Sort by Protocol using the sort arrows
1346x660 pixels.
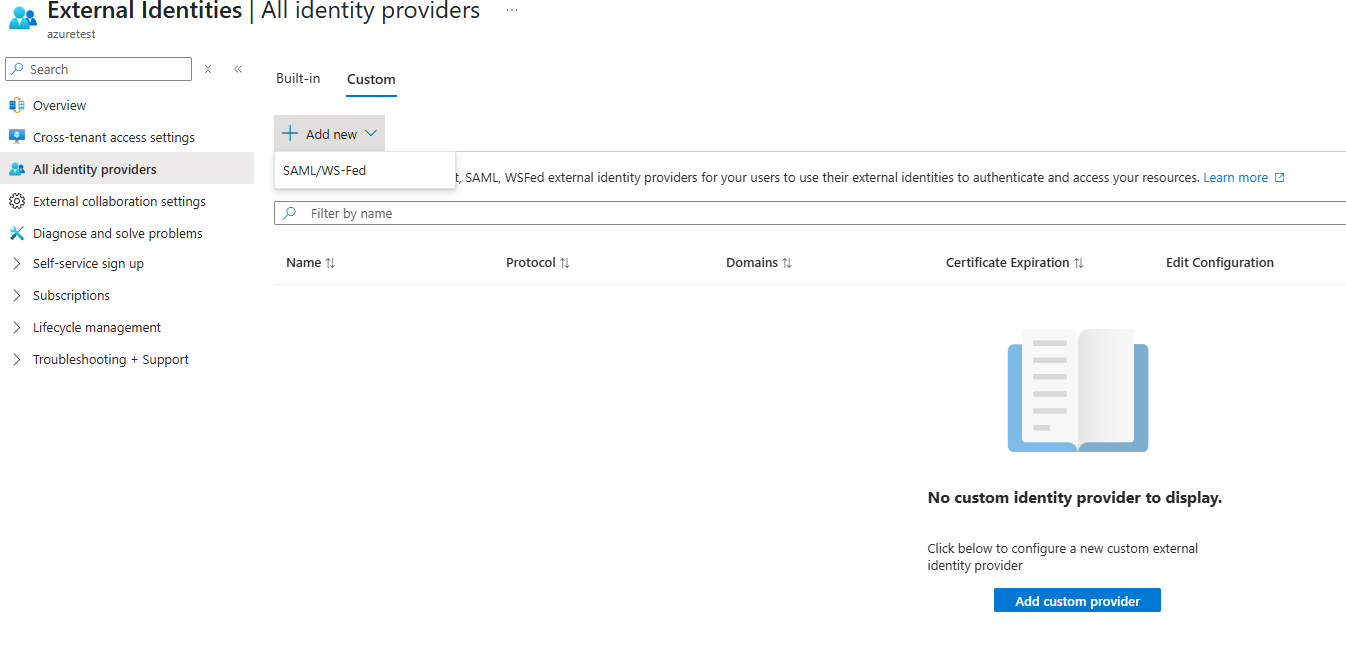click(565, 263)
